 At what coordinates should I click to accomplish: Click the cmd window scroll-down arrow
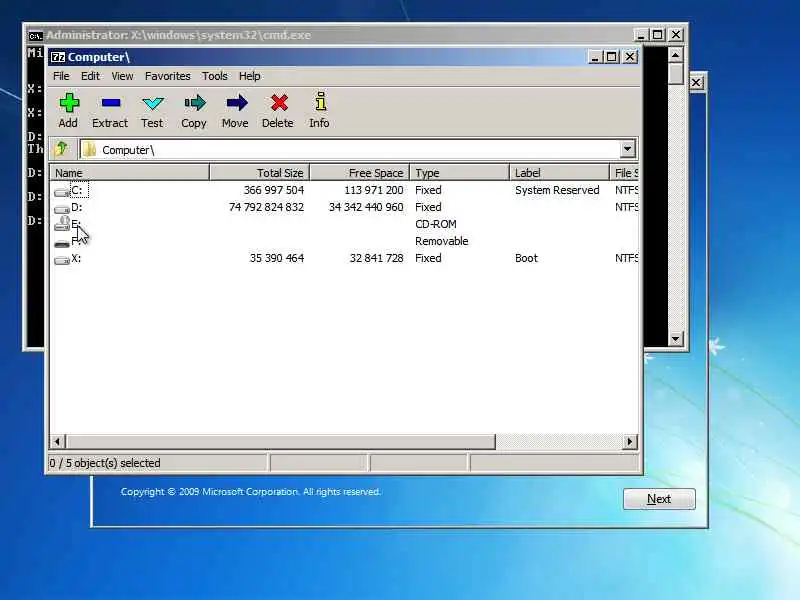tap(676, 339)
